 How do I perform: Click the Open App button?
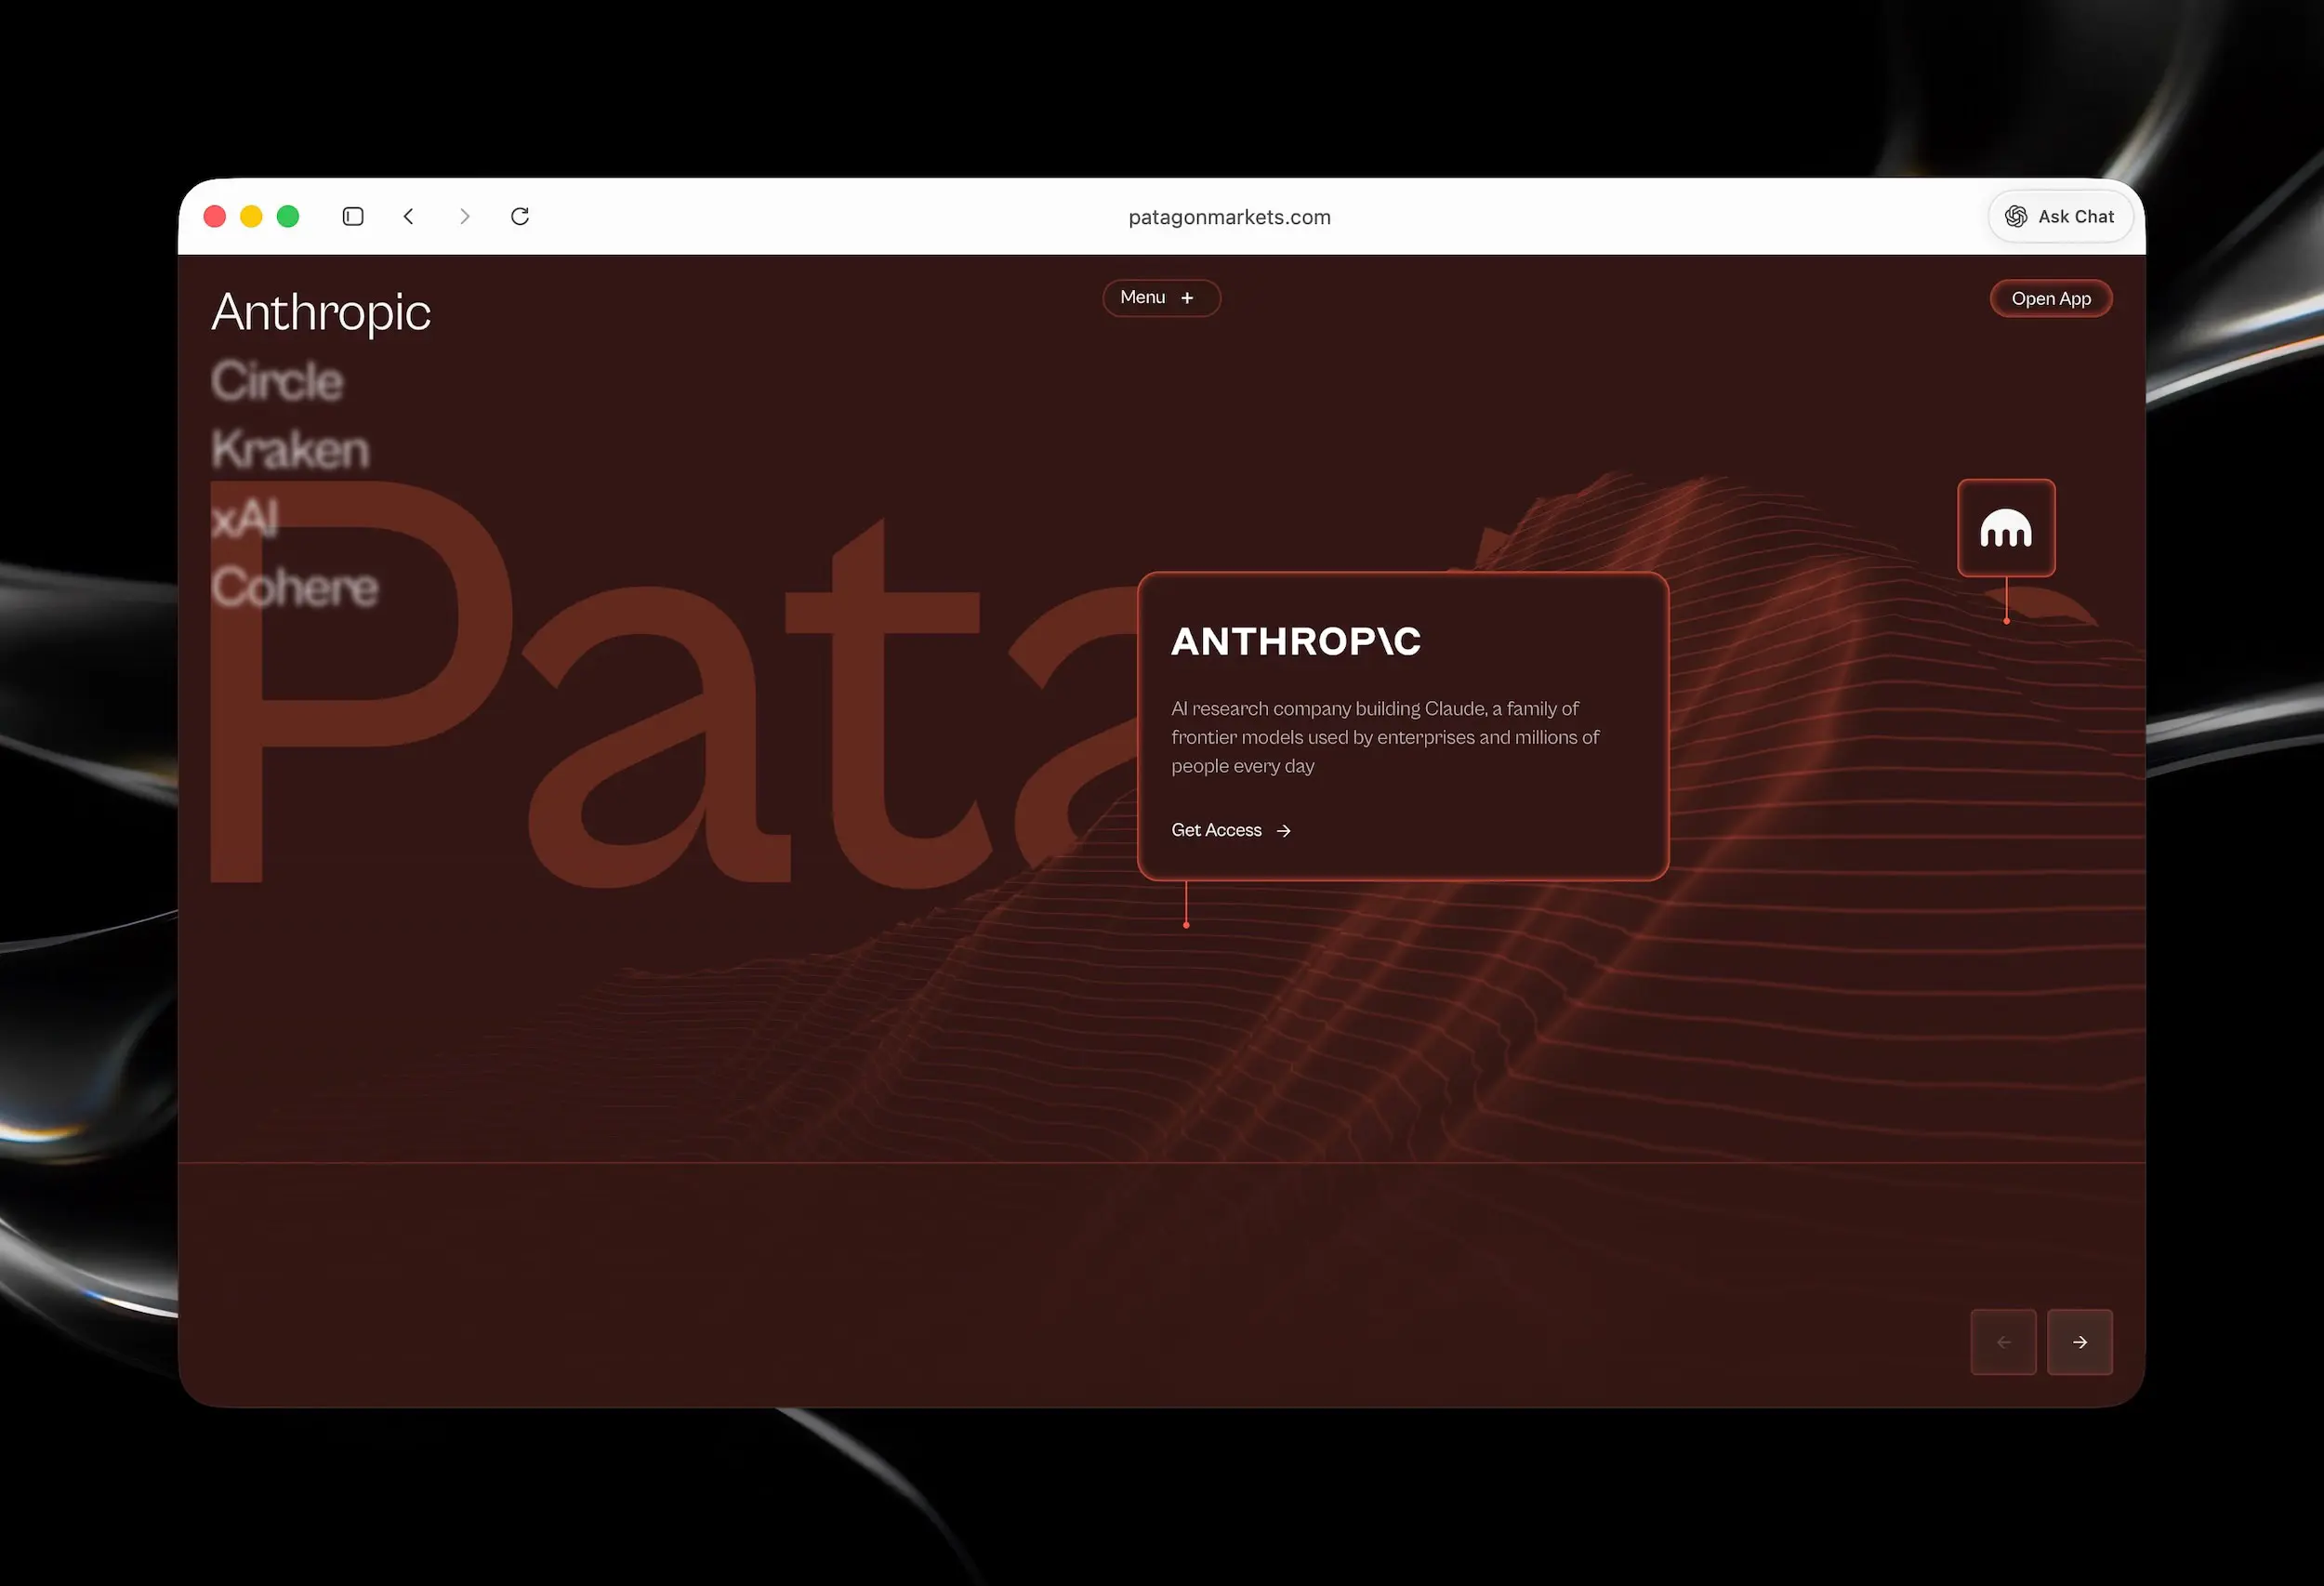pos(2051,299)
